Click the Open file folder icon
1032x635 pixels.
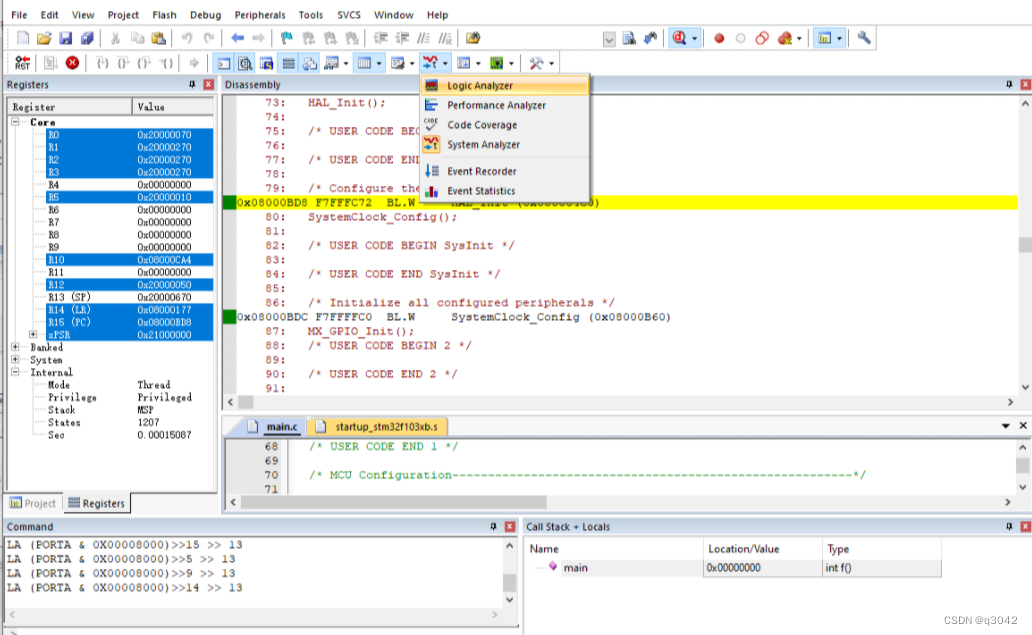point(44,38)
